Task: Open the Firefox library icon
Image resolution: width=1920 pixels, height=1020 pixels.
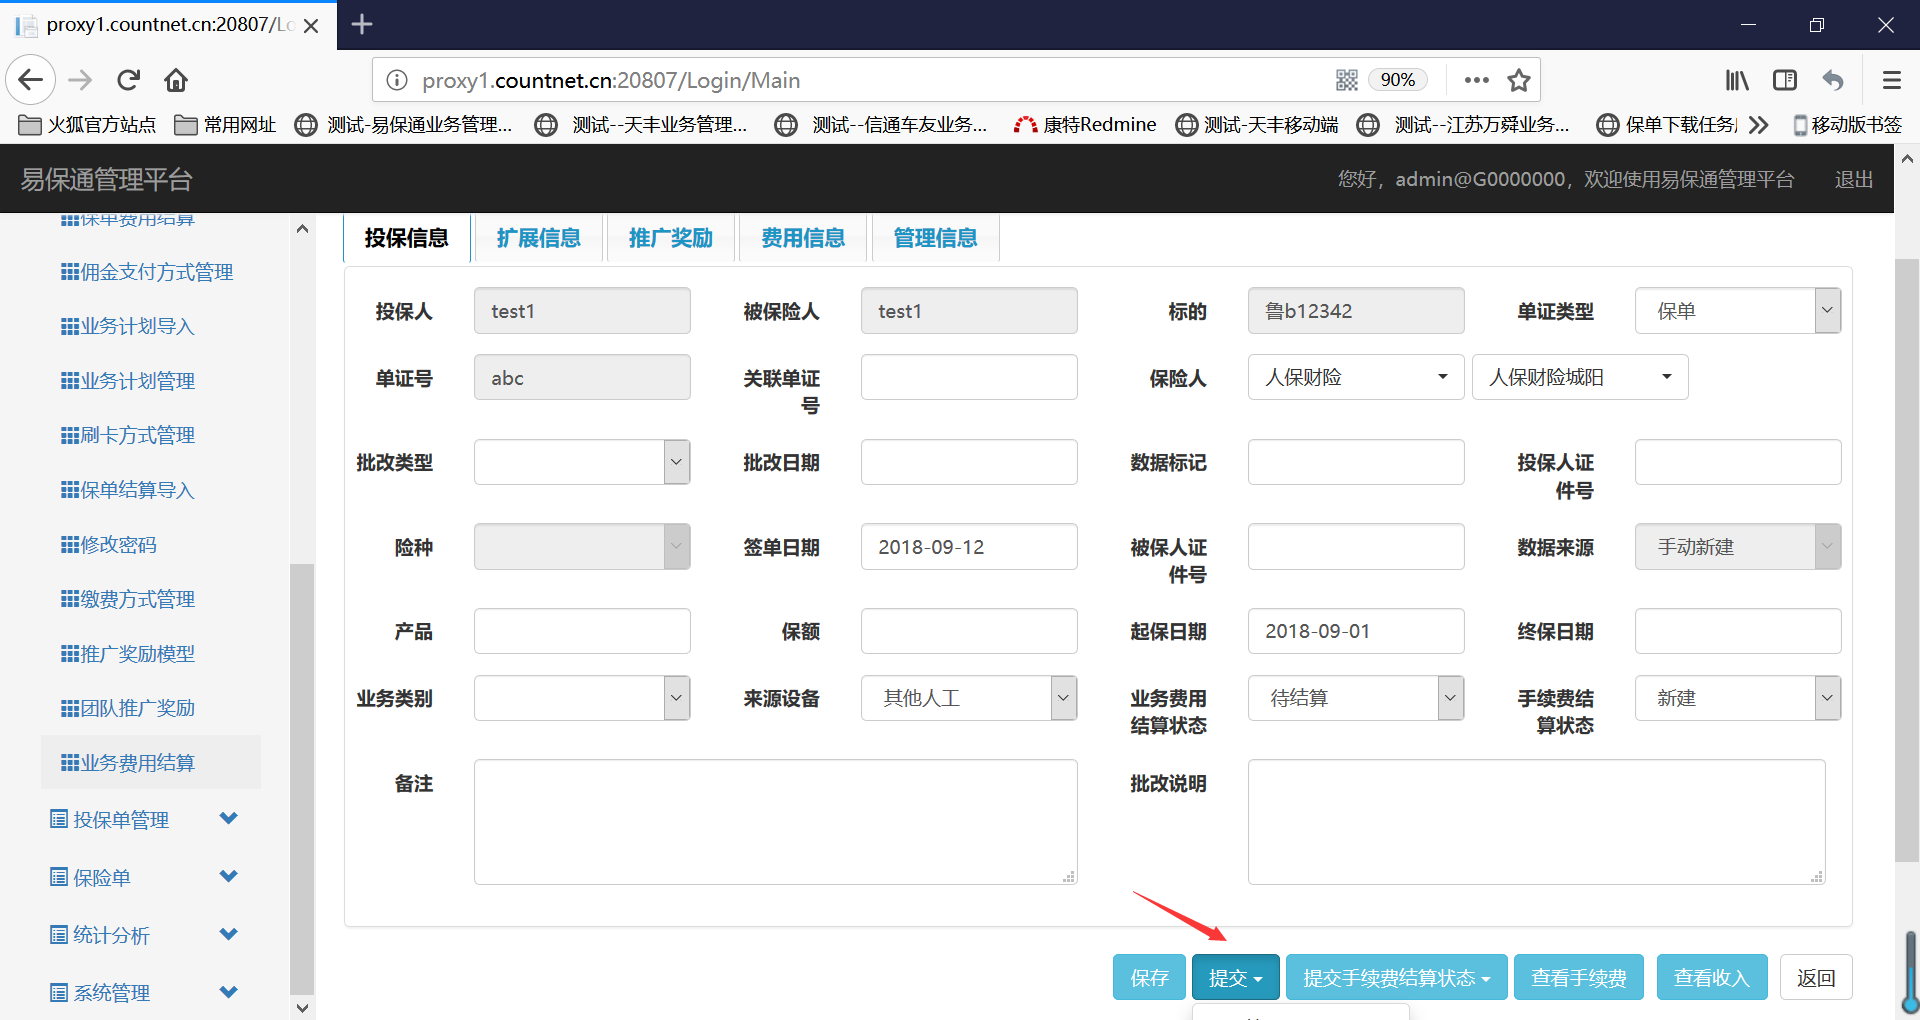Action: [x=1737, y=80]
